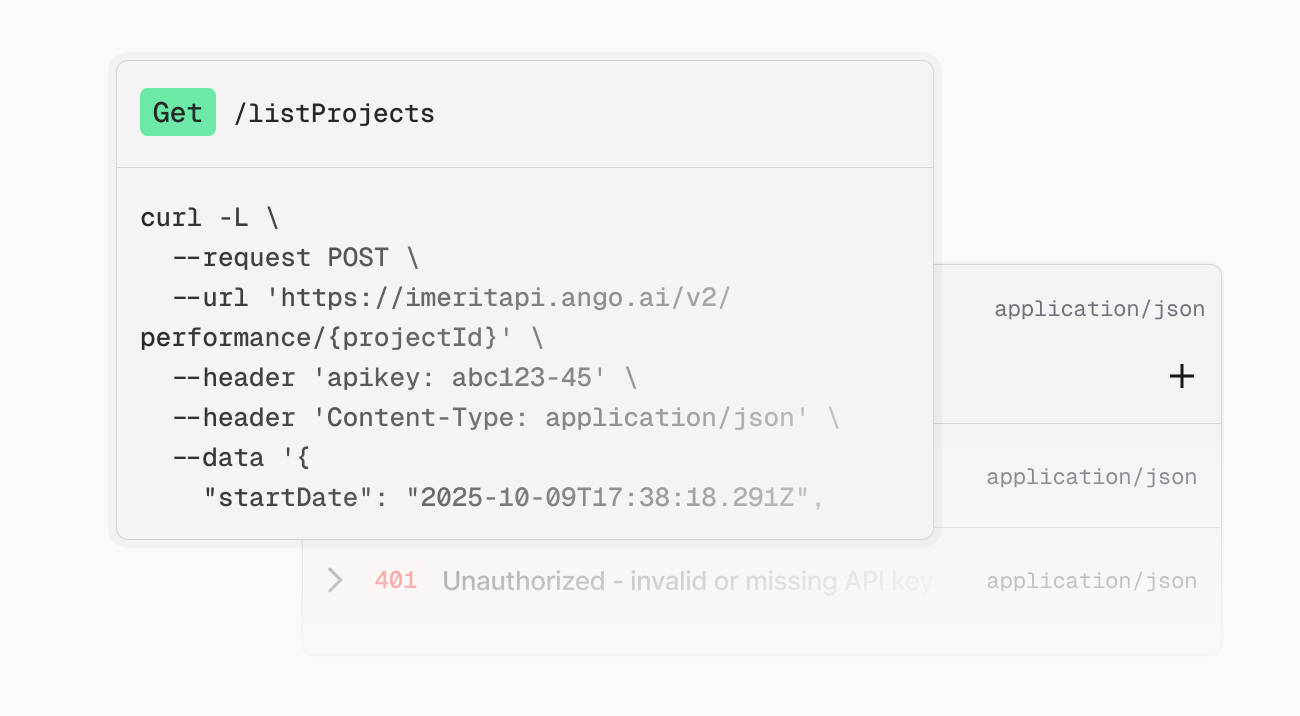
Task: Click the plus icon in the response panel
Action: [1182, 377]
